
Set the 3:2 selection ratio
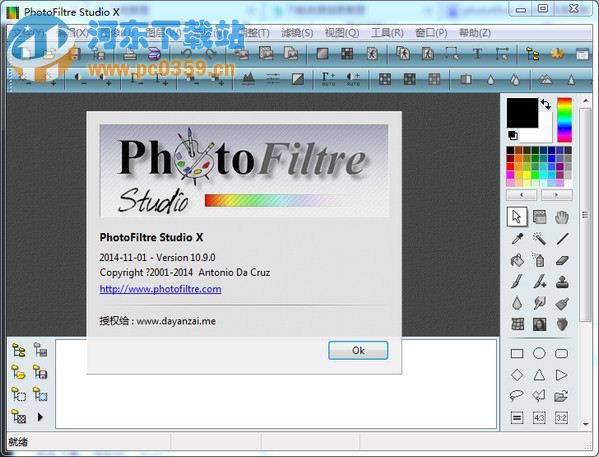[x=561, y=418]
